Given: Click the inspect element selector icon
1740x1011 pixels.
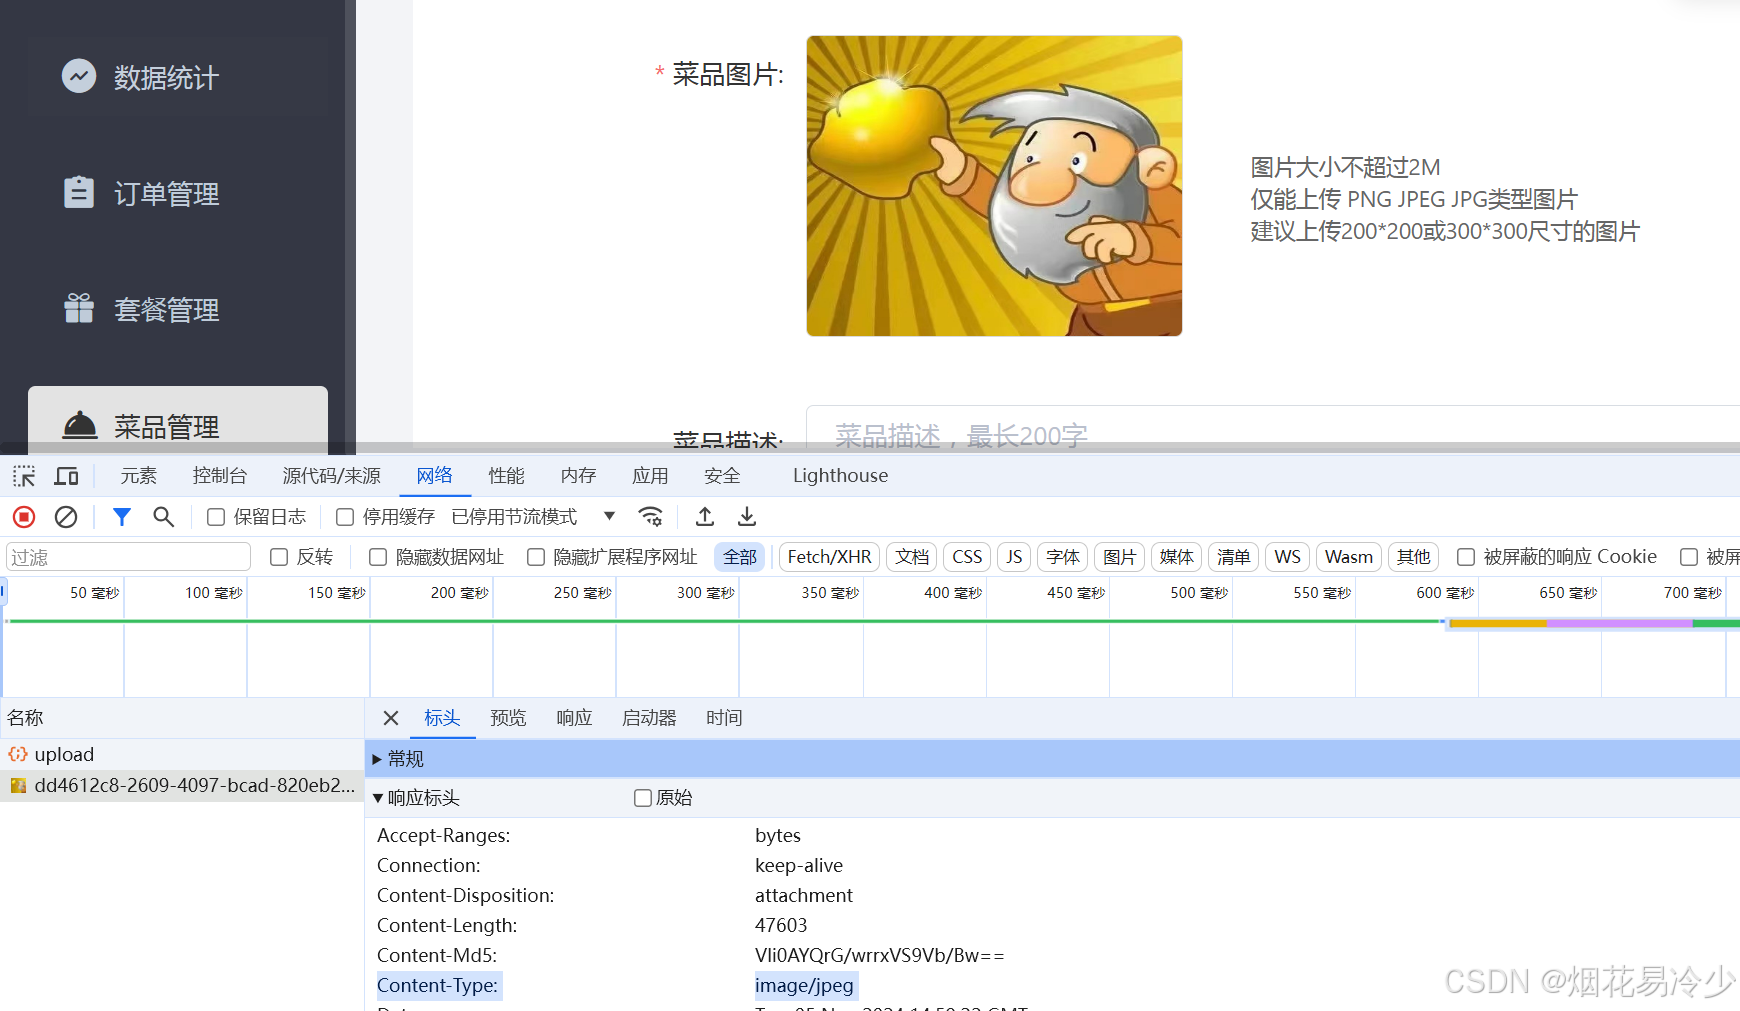Looking at the screenshot, I should [24, 476].
